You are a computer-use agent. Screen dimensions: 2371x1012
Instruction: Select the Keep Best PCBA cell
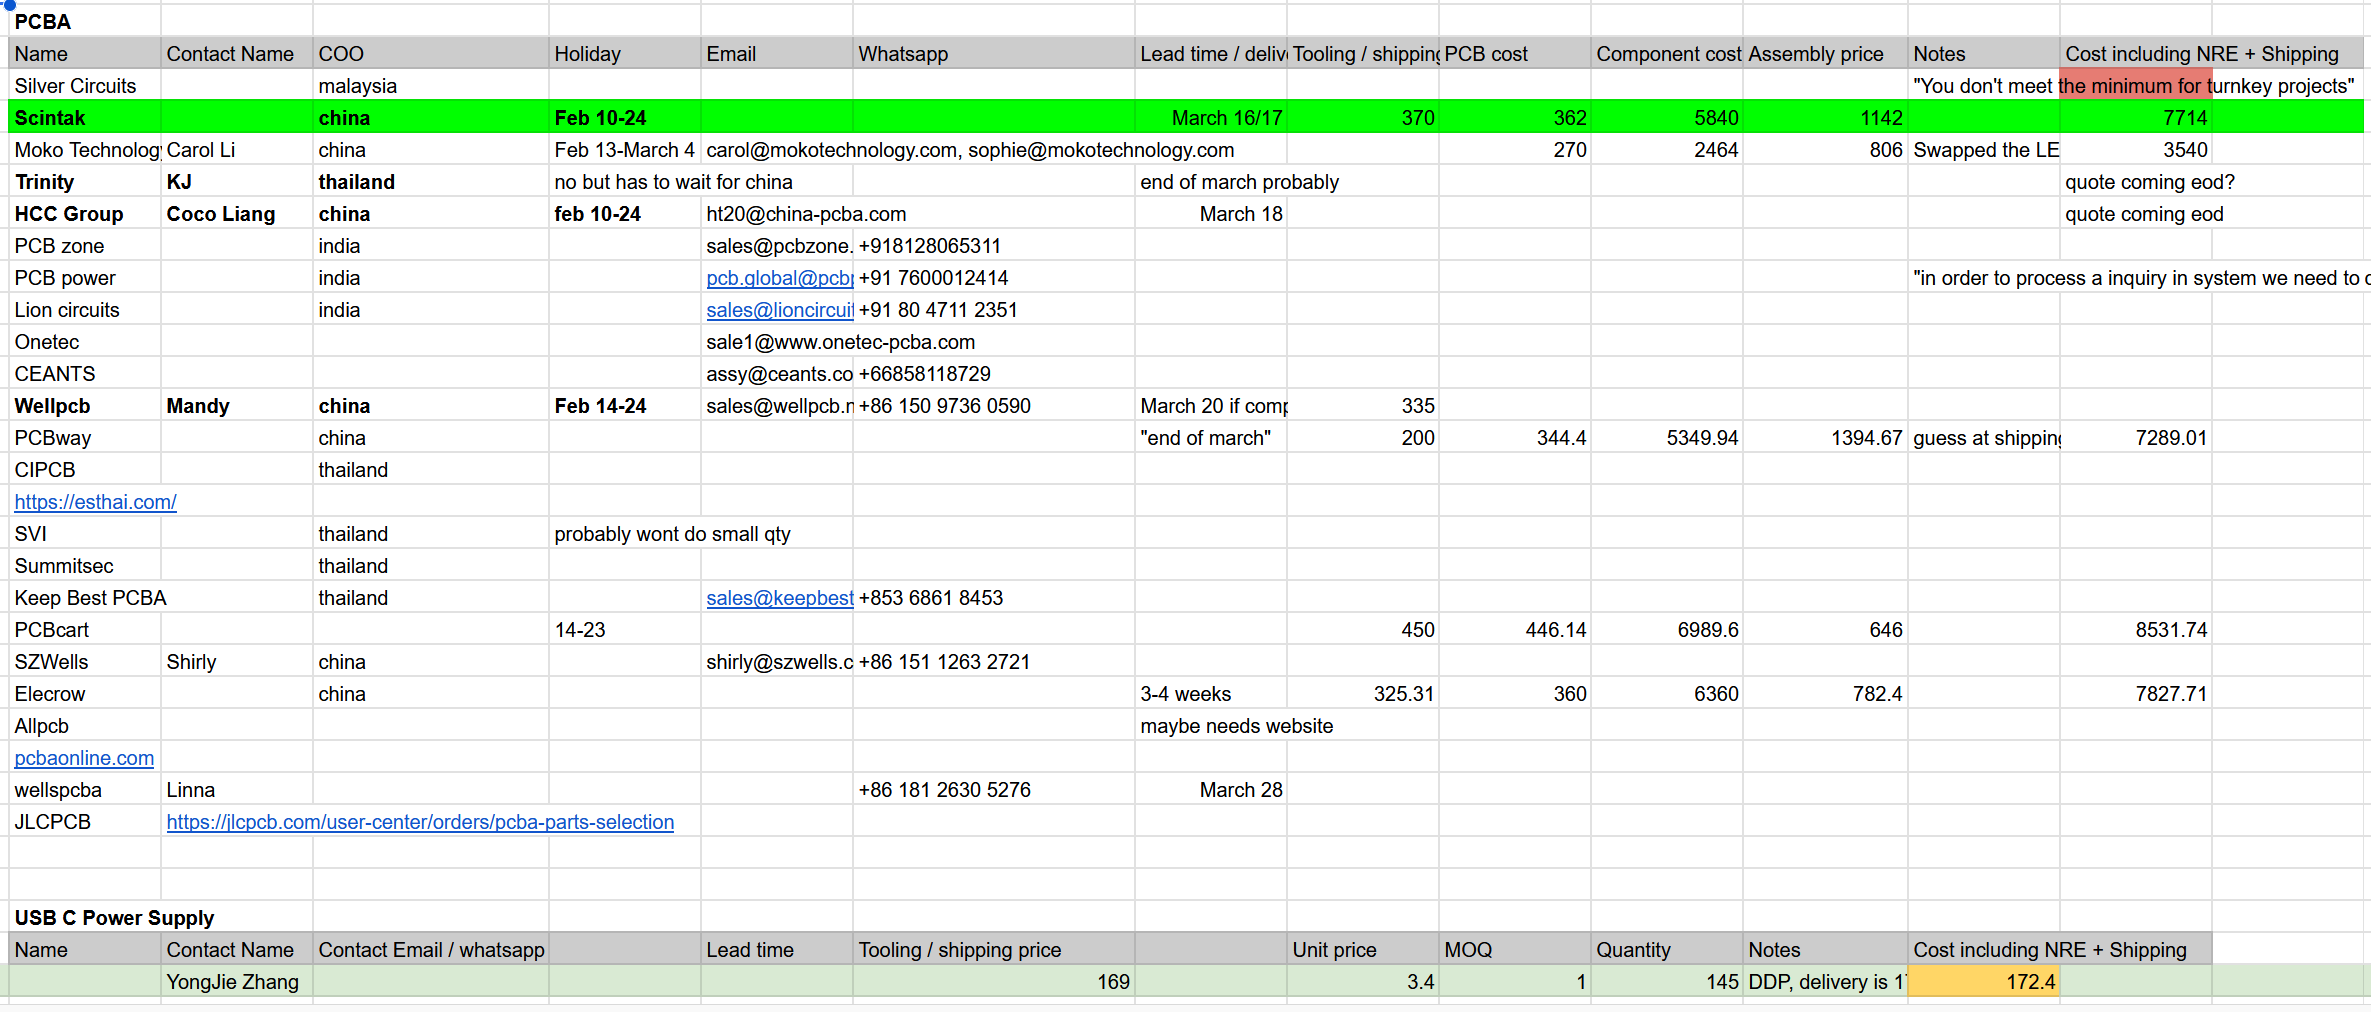tap(90, 598)
